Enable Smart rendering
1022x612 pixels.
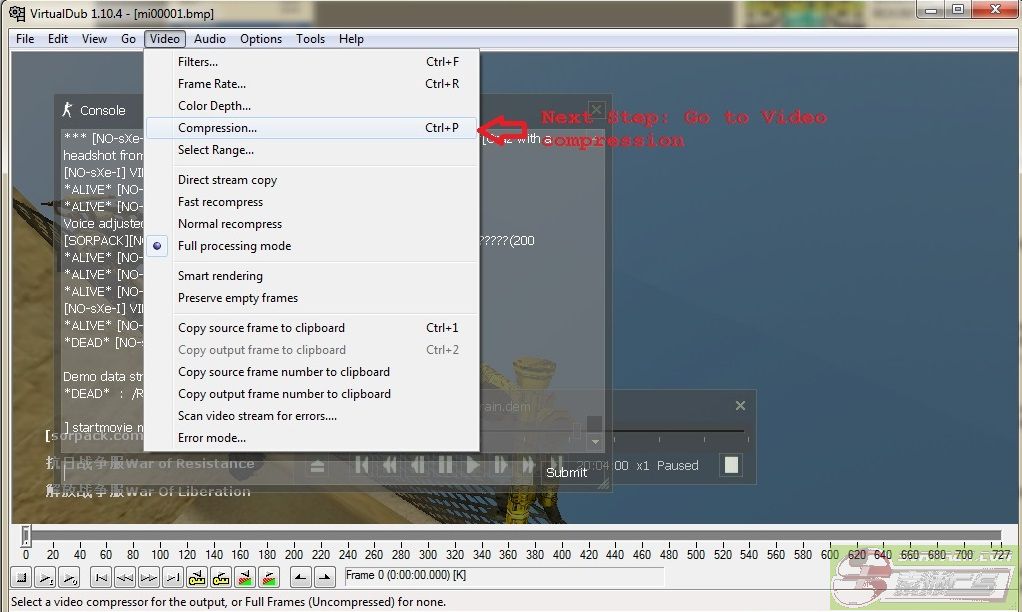tap(220, 276)
